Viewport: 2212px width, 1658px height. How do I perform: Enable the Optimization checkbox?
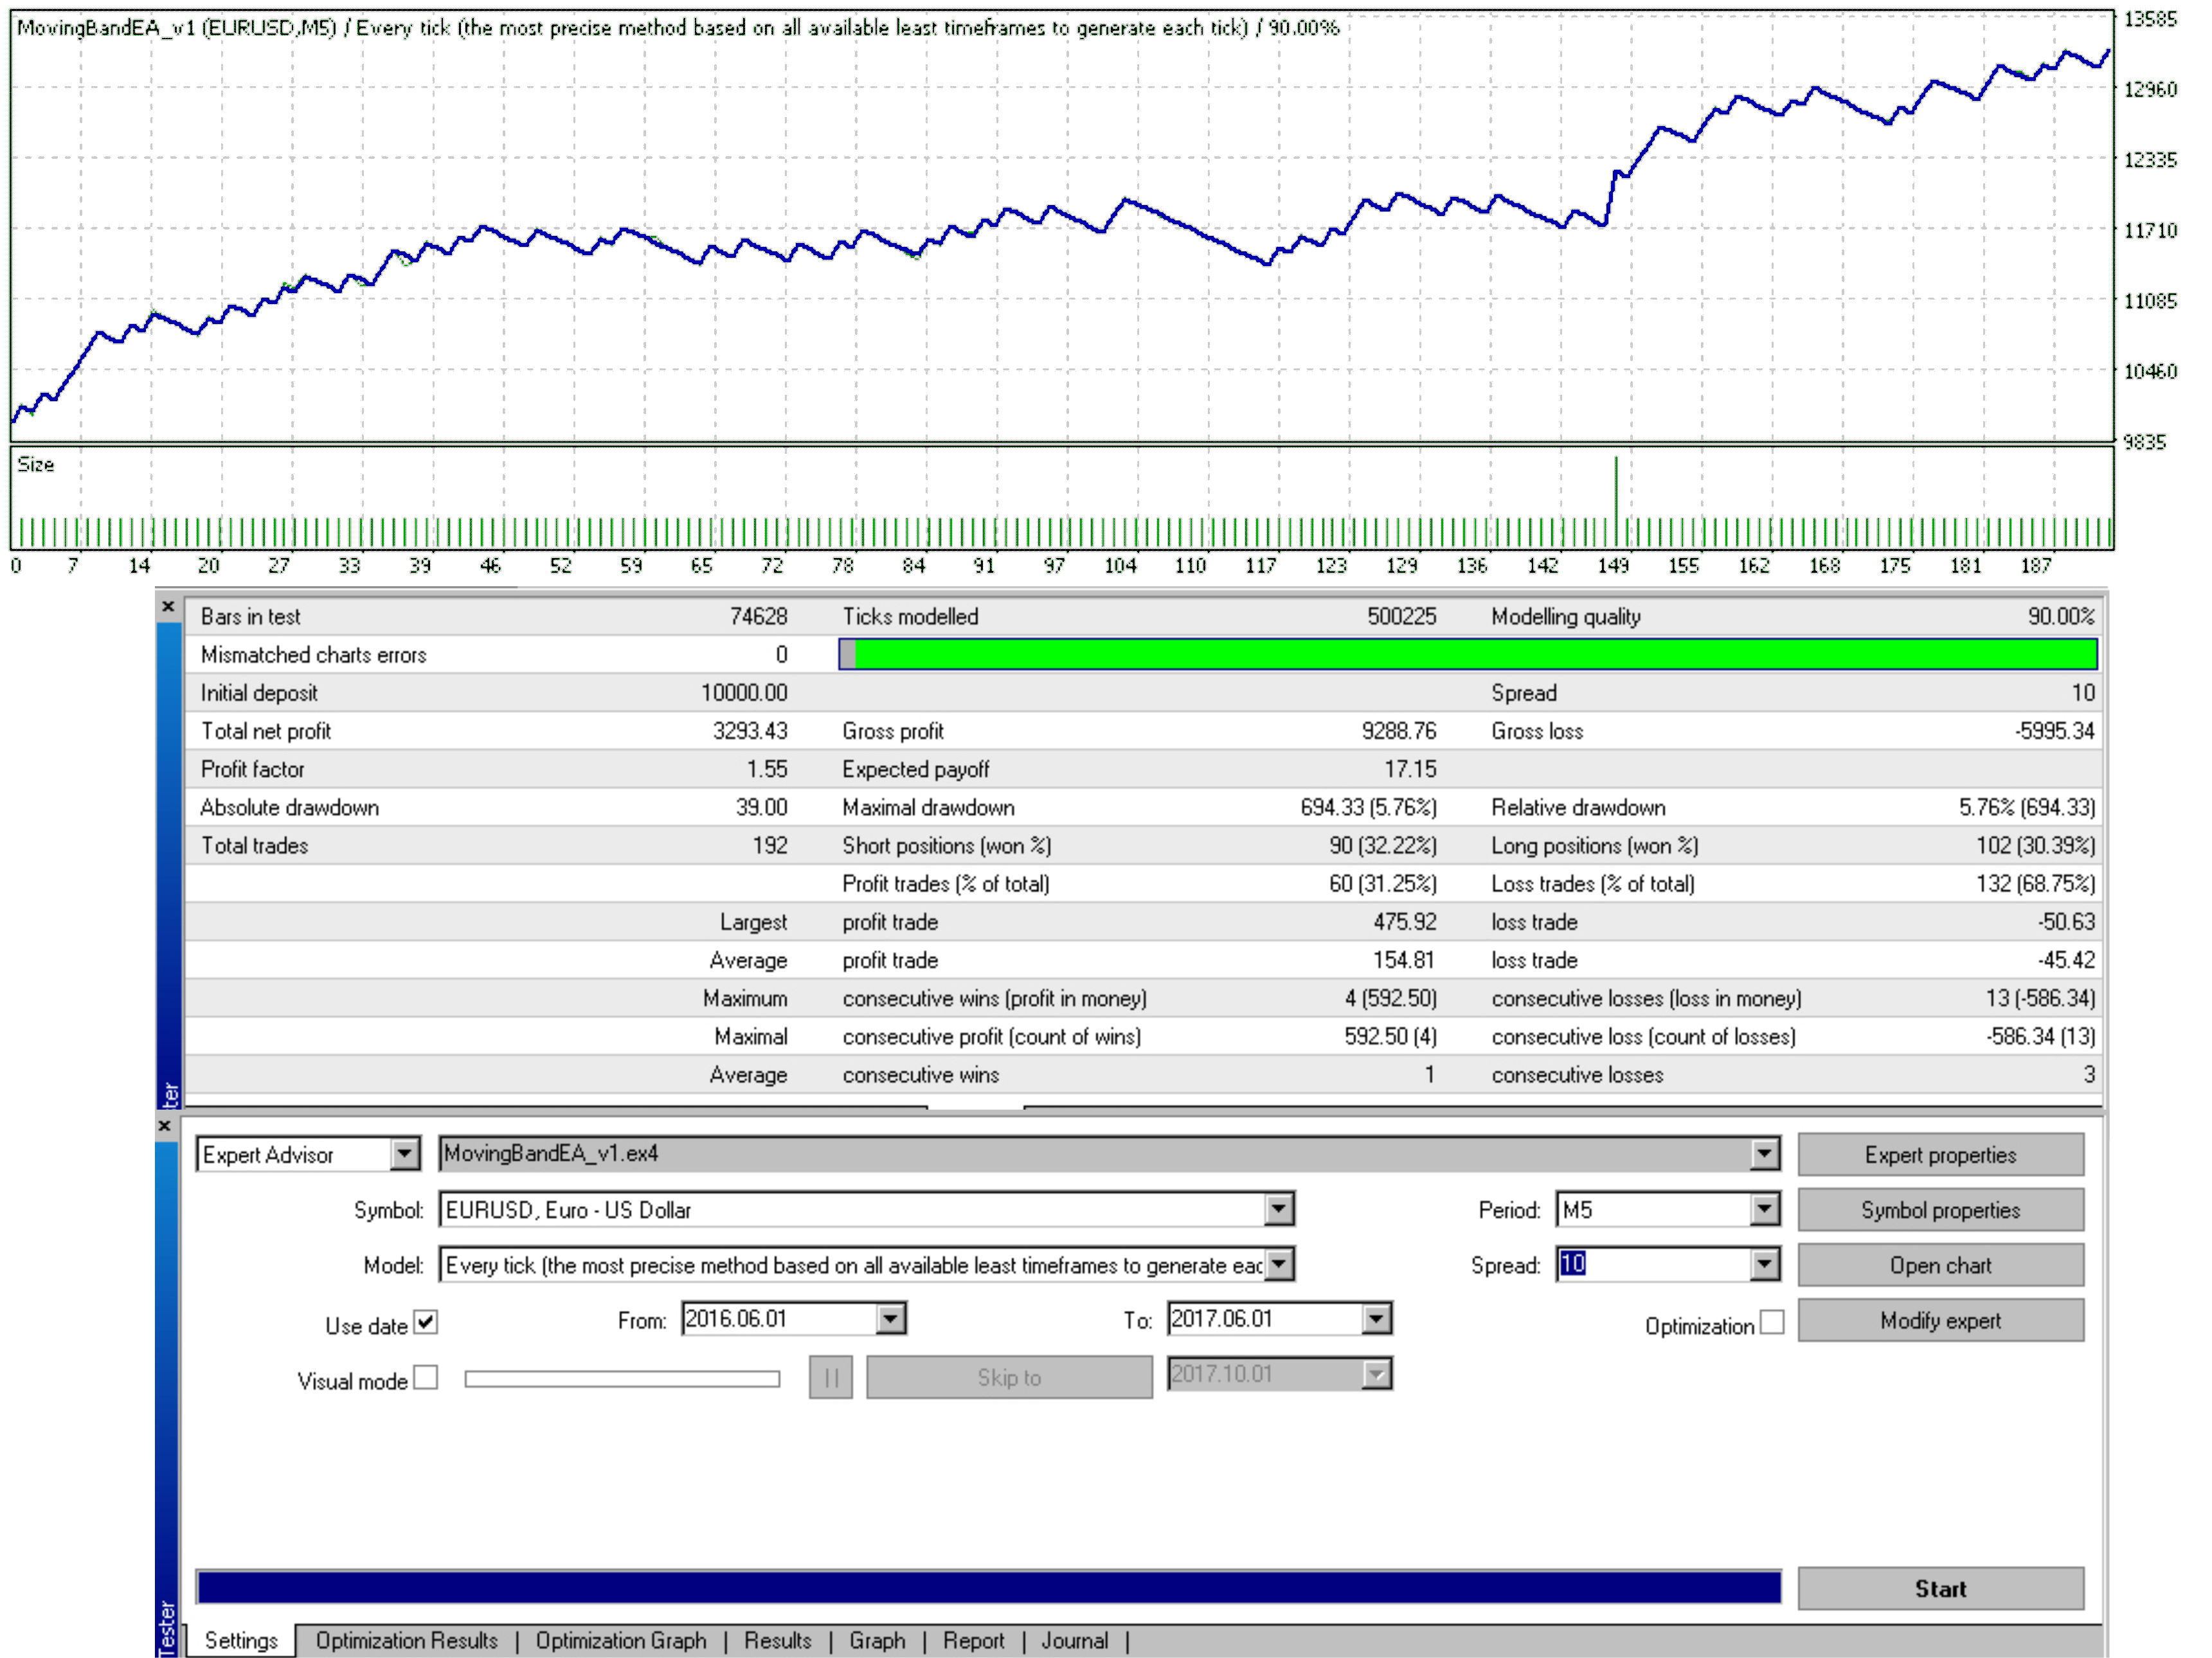coord(1771,1322)
